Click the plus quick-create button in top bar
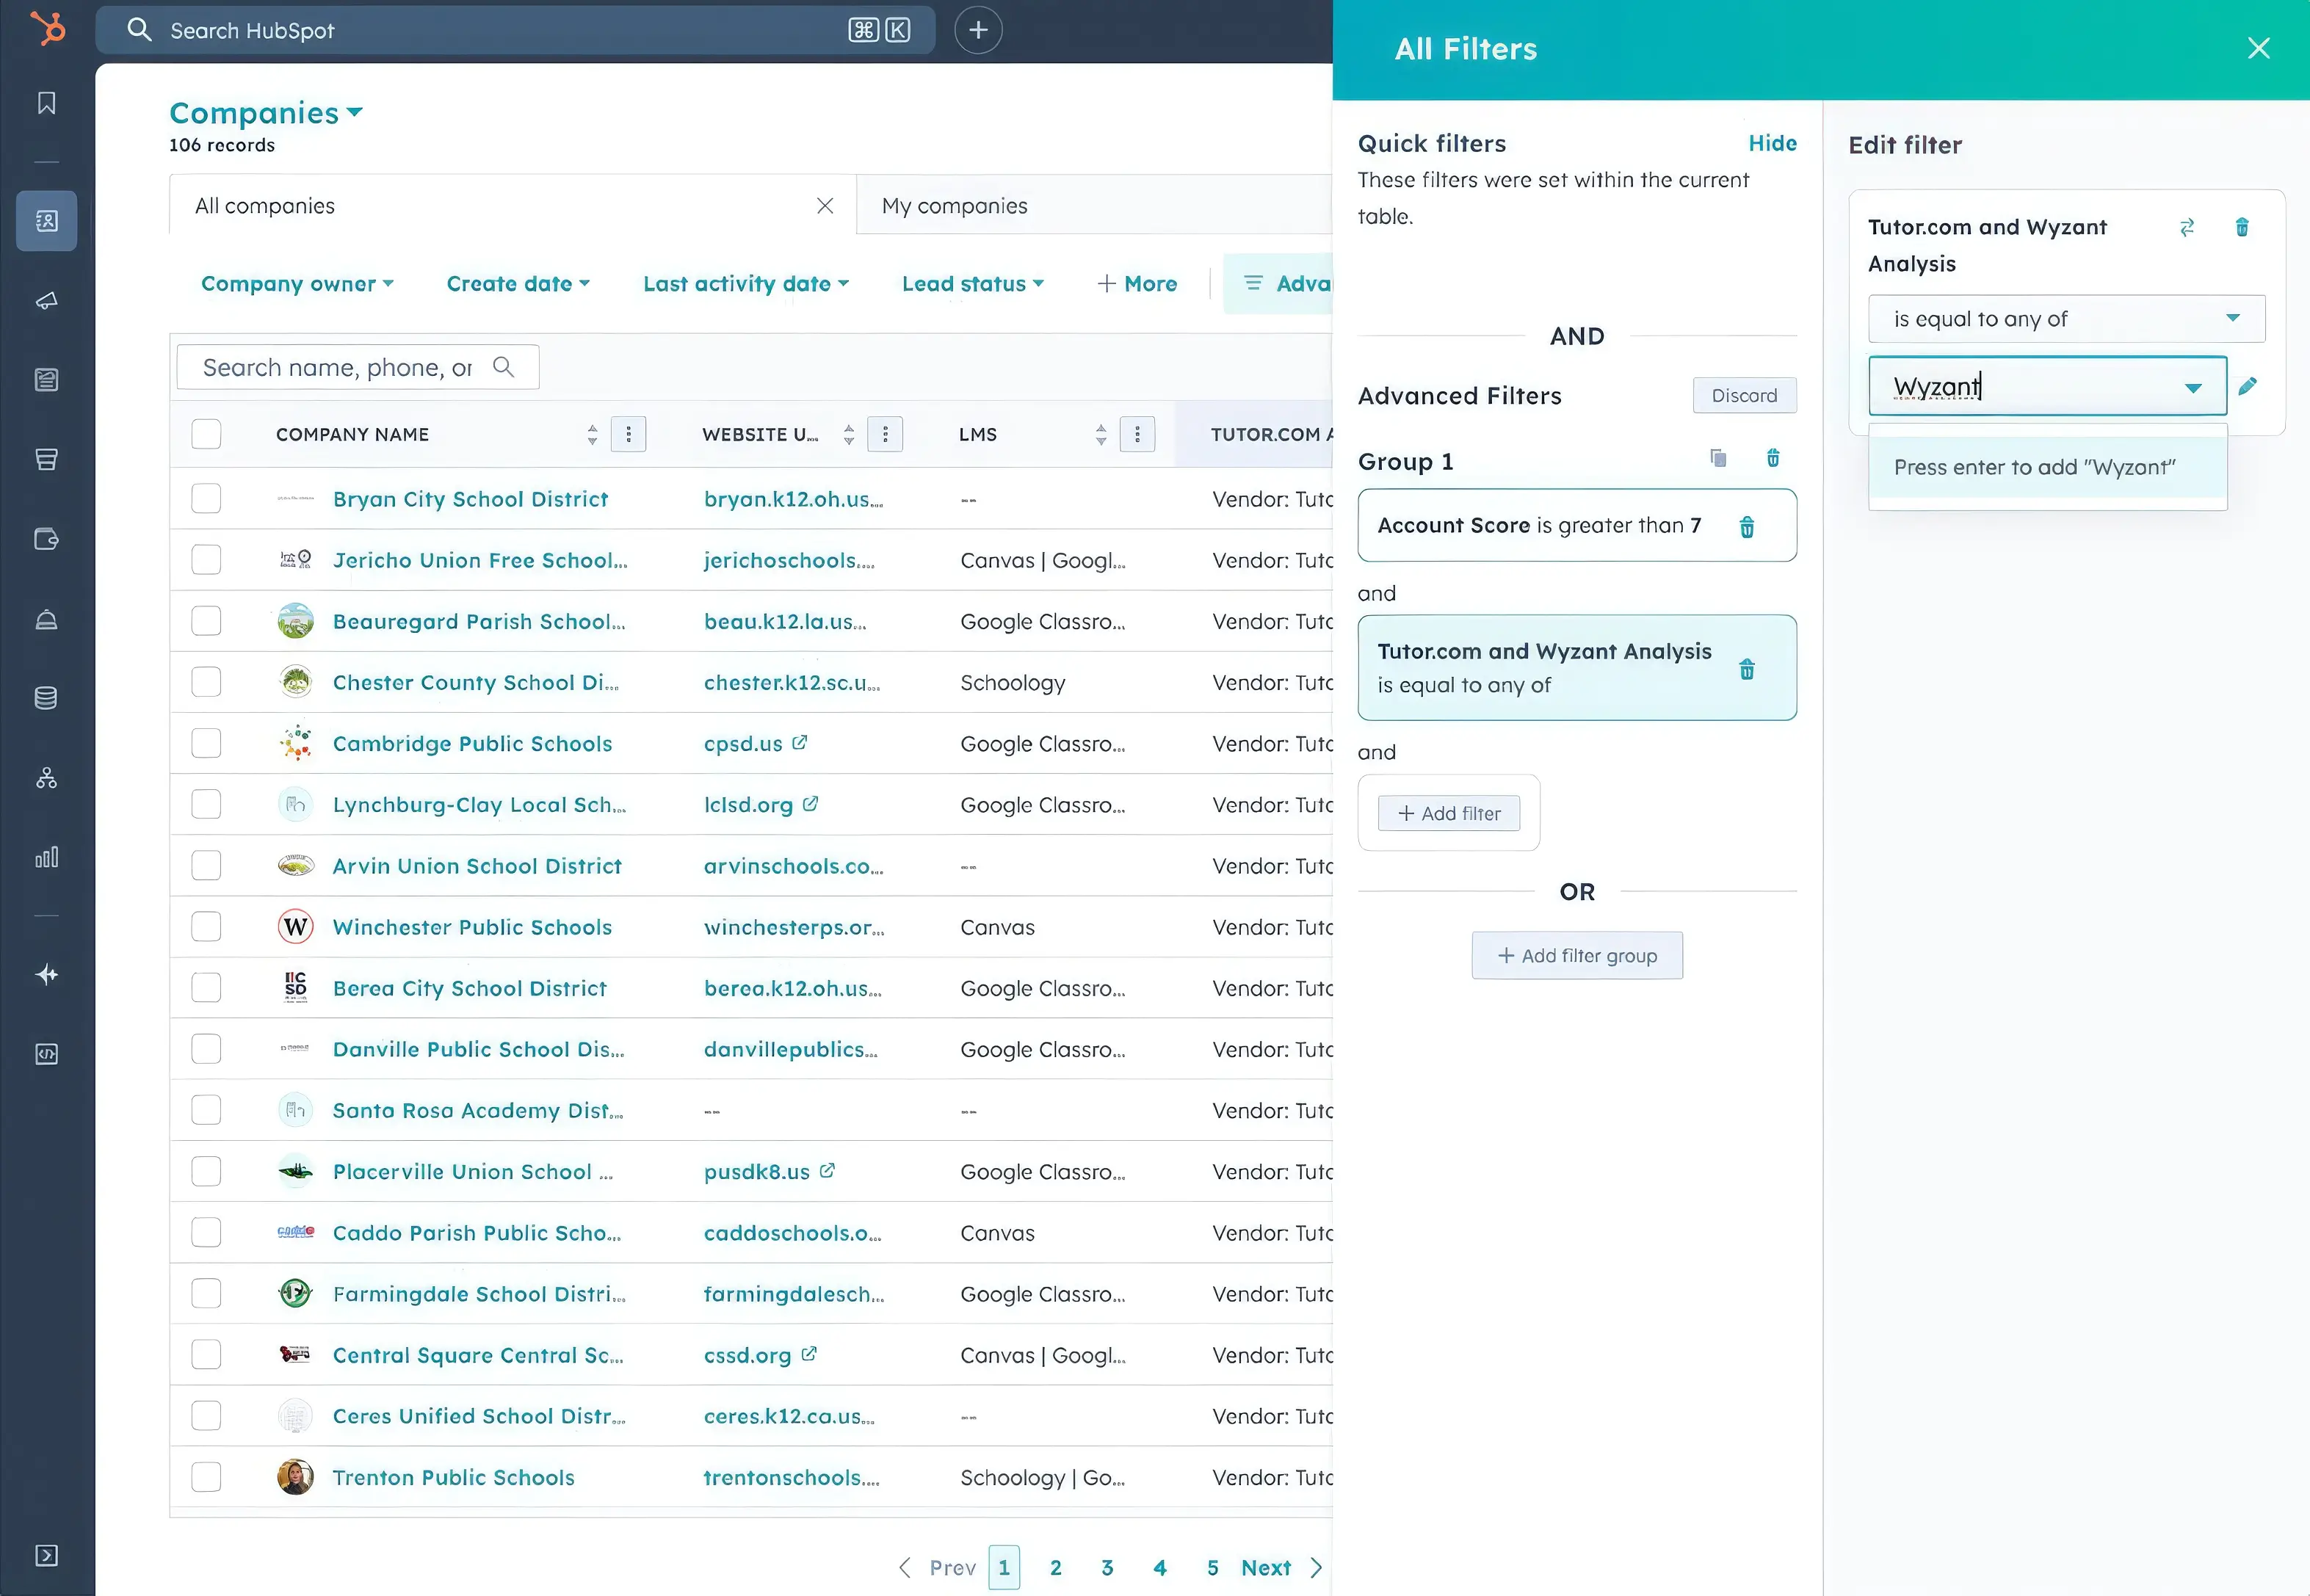Image resolution: width=2310 pixels, height=1596 pixels. click(x=977, y=30)
